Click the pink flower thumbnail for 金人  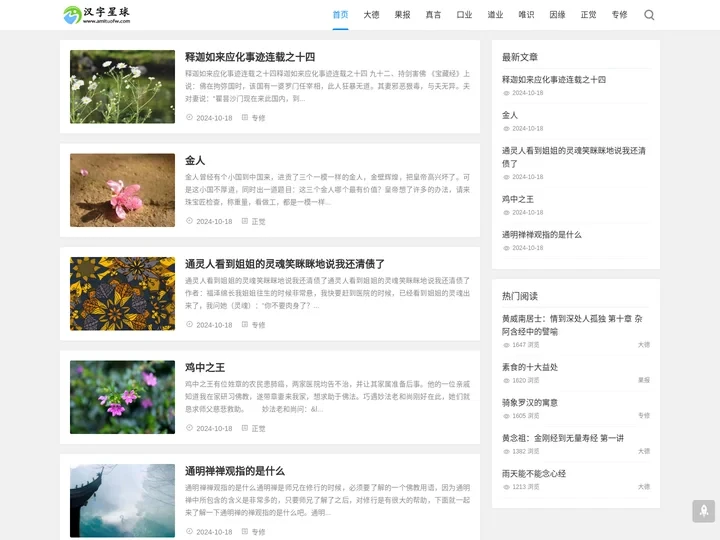[122, 190]
